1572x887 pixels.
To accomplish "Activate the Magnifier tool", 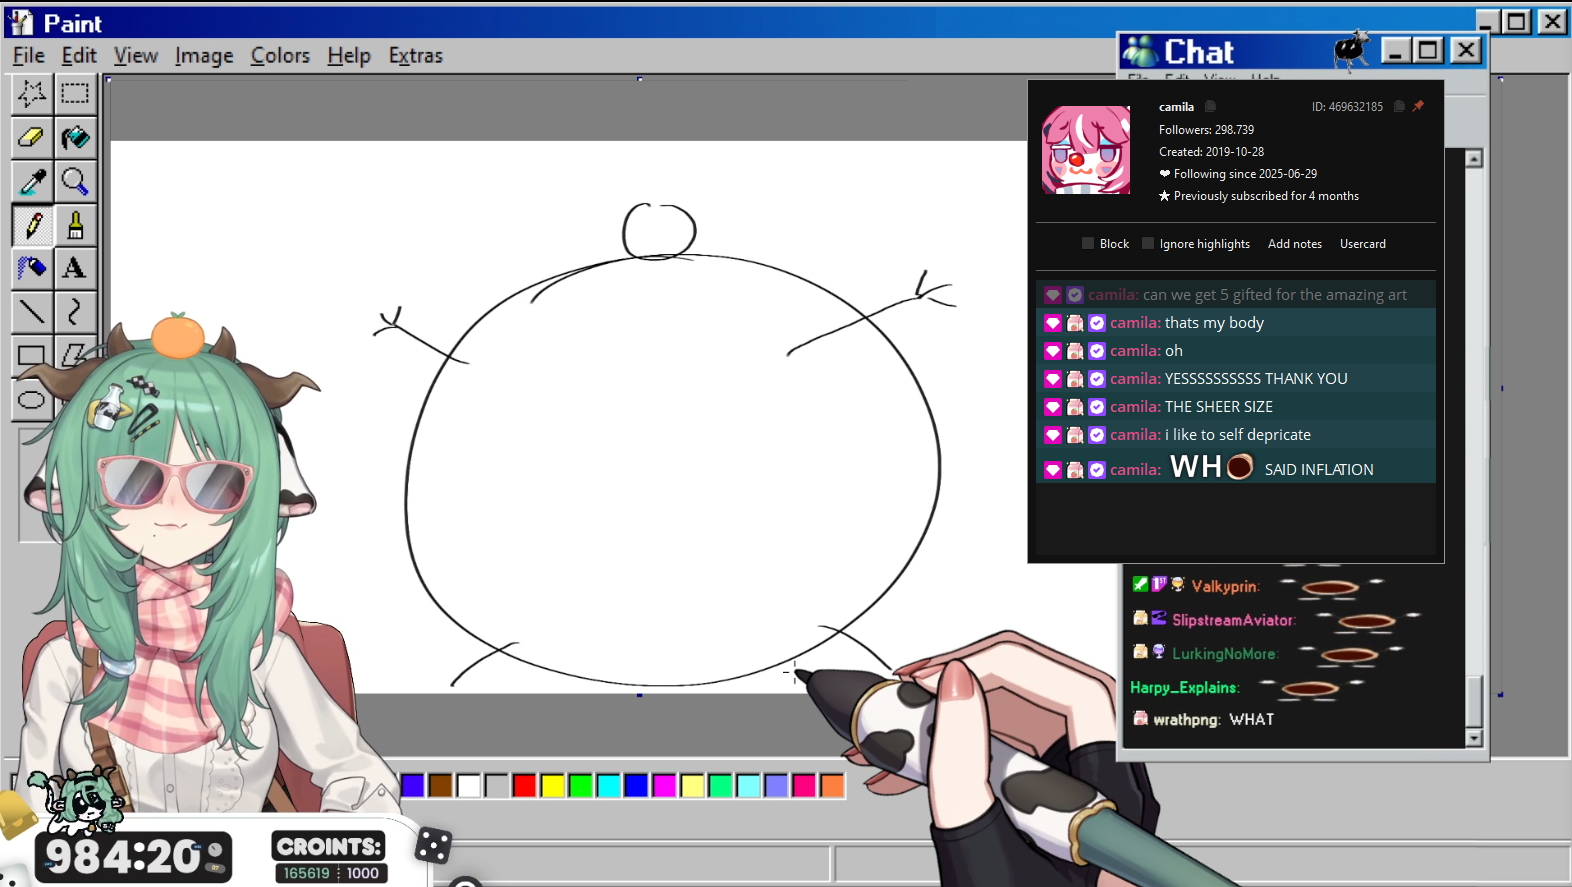I will 75,181.
